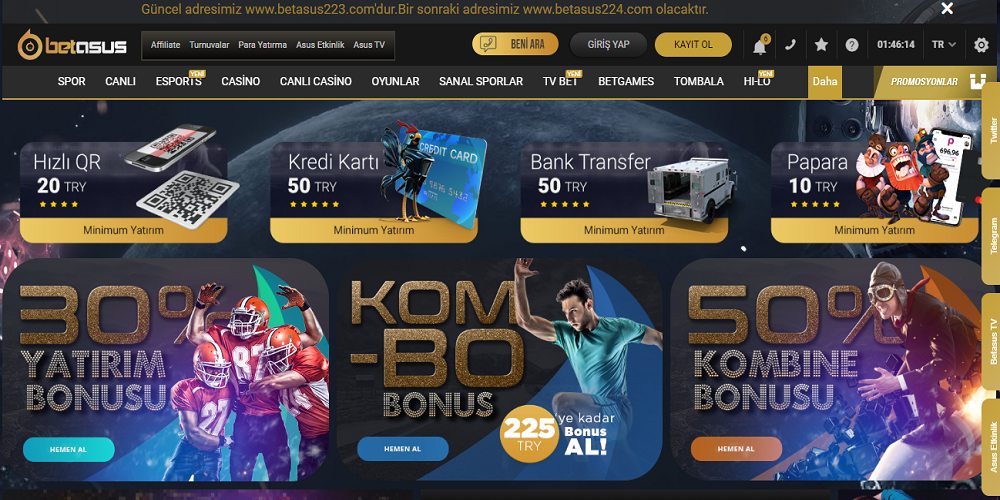Expand the TR language dropdown

[944, 45]
